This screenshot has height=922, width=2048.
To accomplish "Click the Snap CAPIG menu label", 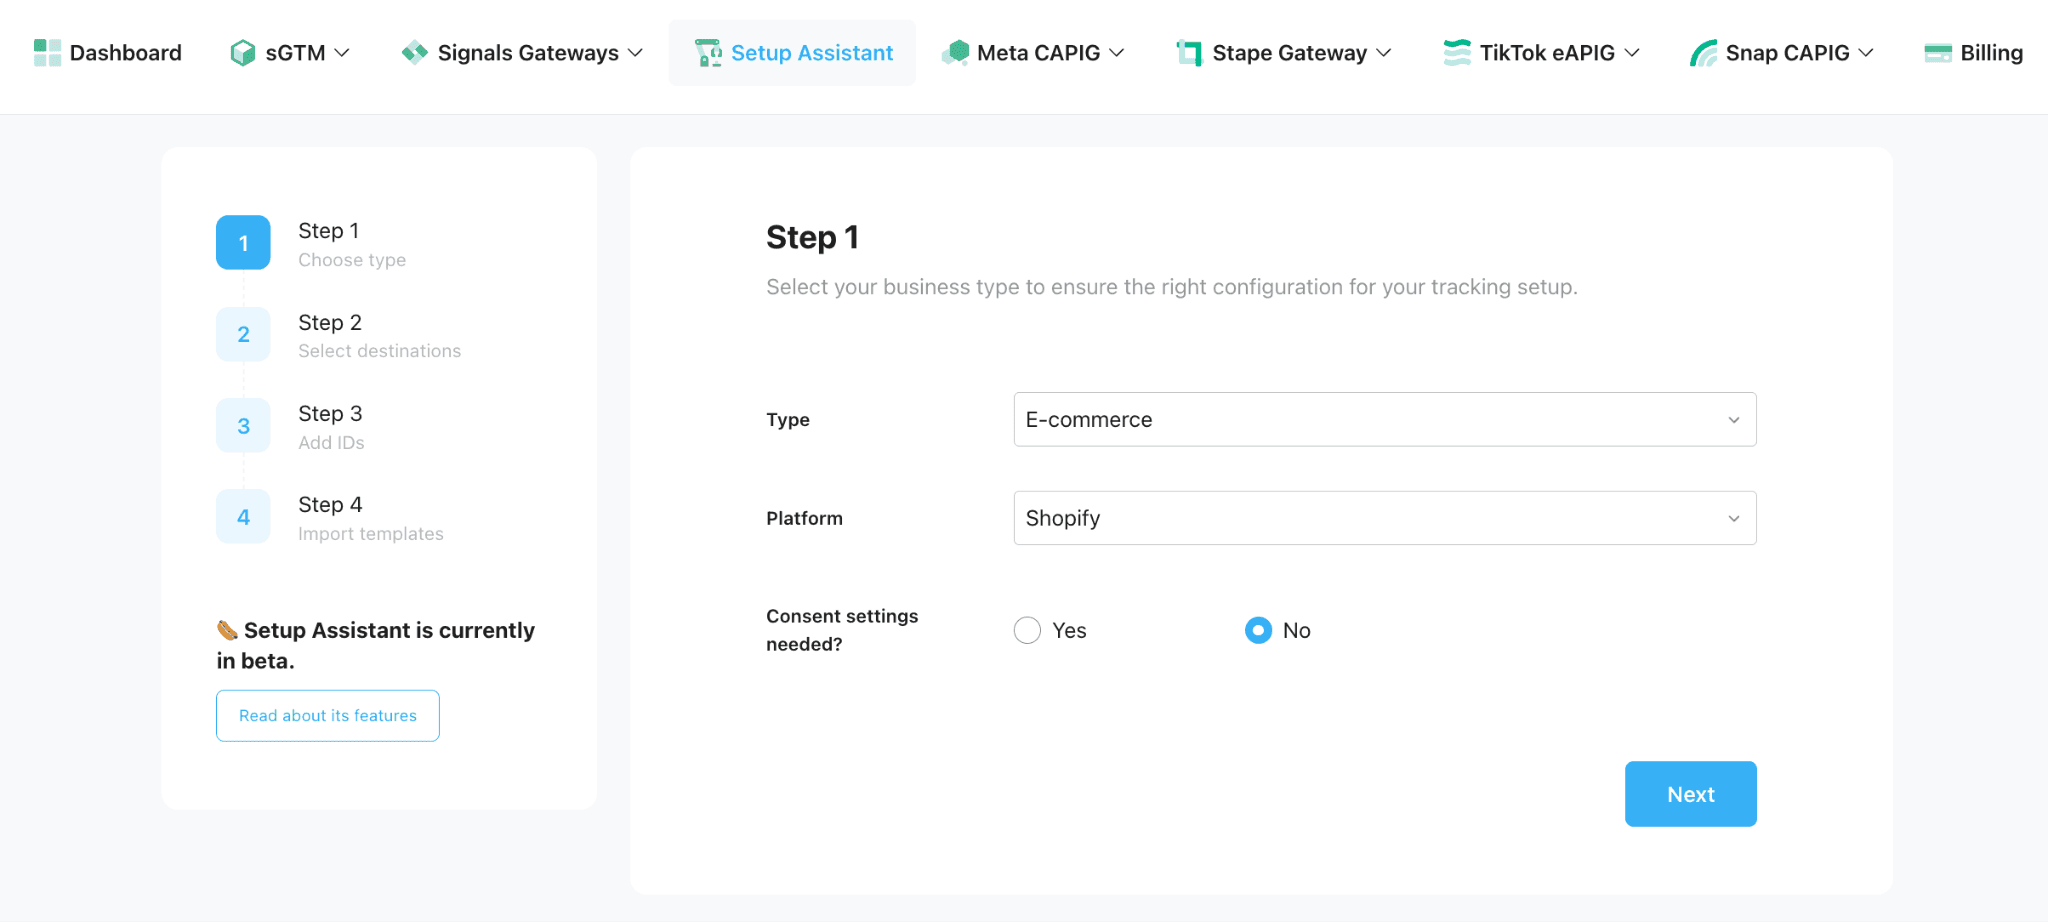I will (x=1787, y=53).
